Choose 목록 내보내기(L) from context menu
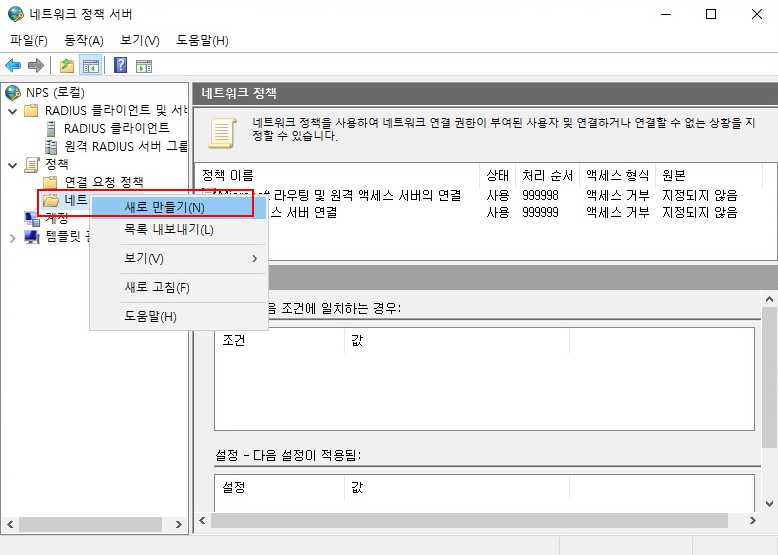 170,230
